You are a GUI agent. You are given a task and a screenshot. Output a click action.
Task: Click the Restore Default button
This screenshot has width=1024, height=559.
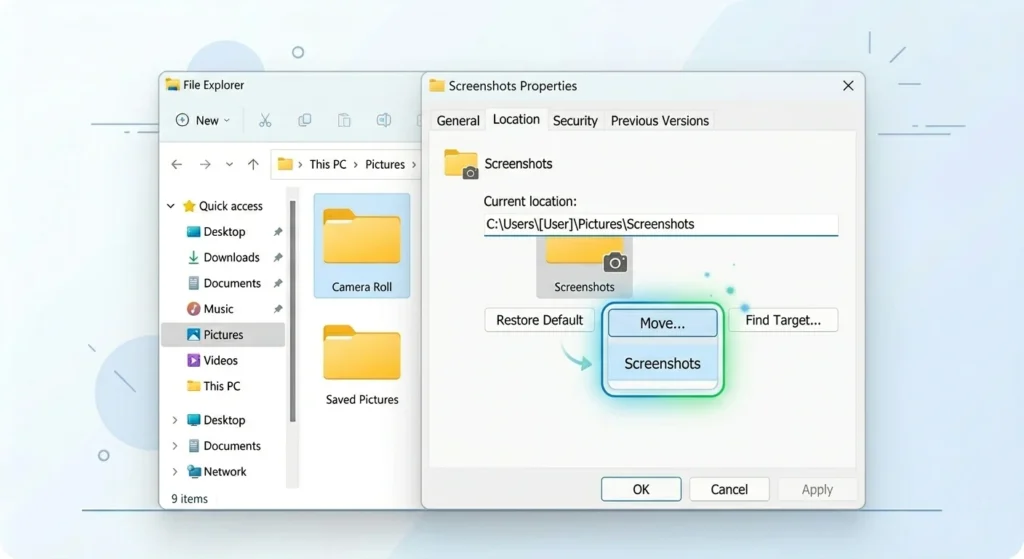pyautogui.click(x=539, y=320)
